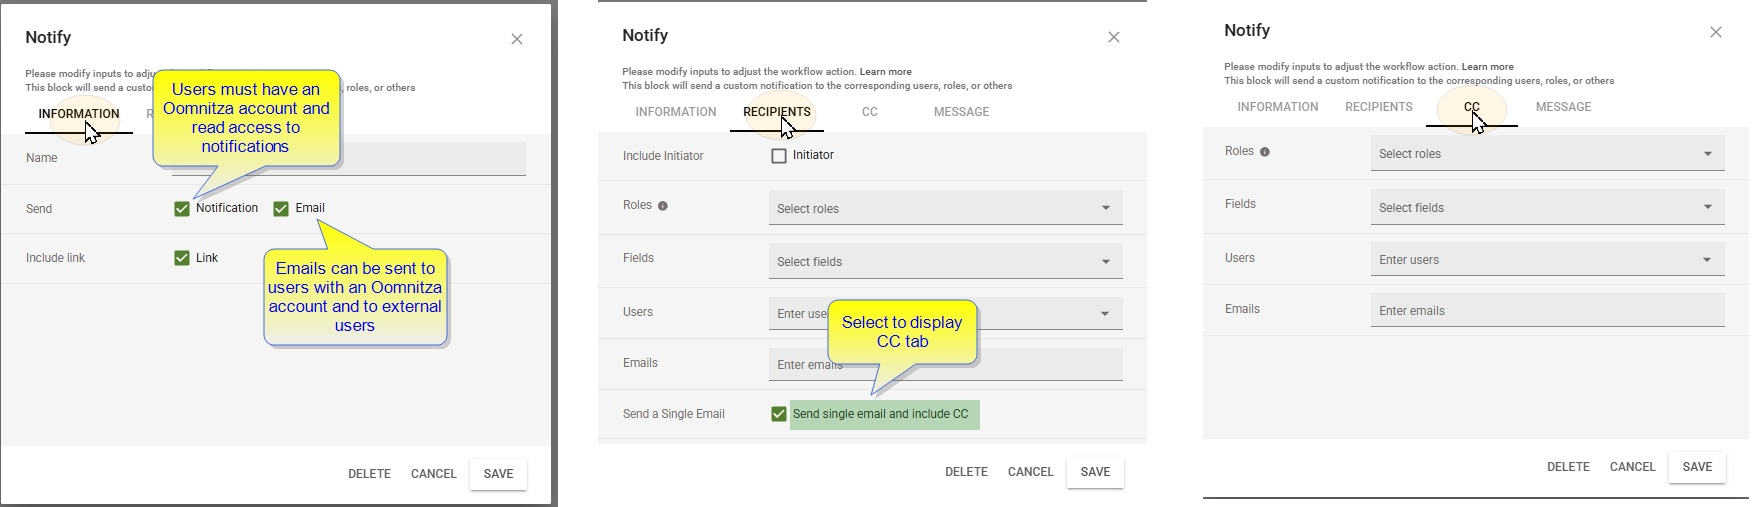This screenshot has height=507, width=1762.
Task: Click SAVE in the middle Notify dialog
Action: coord(1095,472)
